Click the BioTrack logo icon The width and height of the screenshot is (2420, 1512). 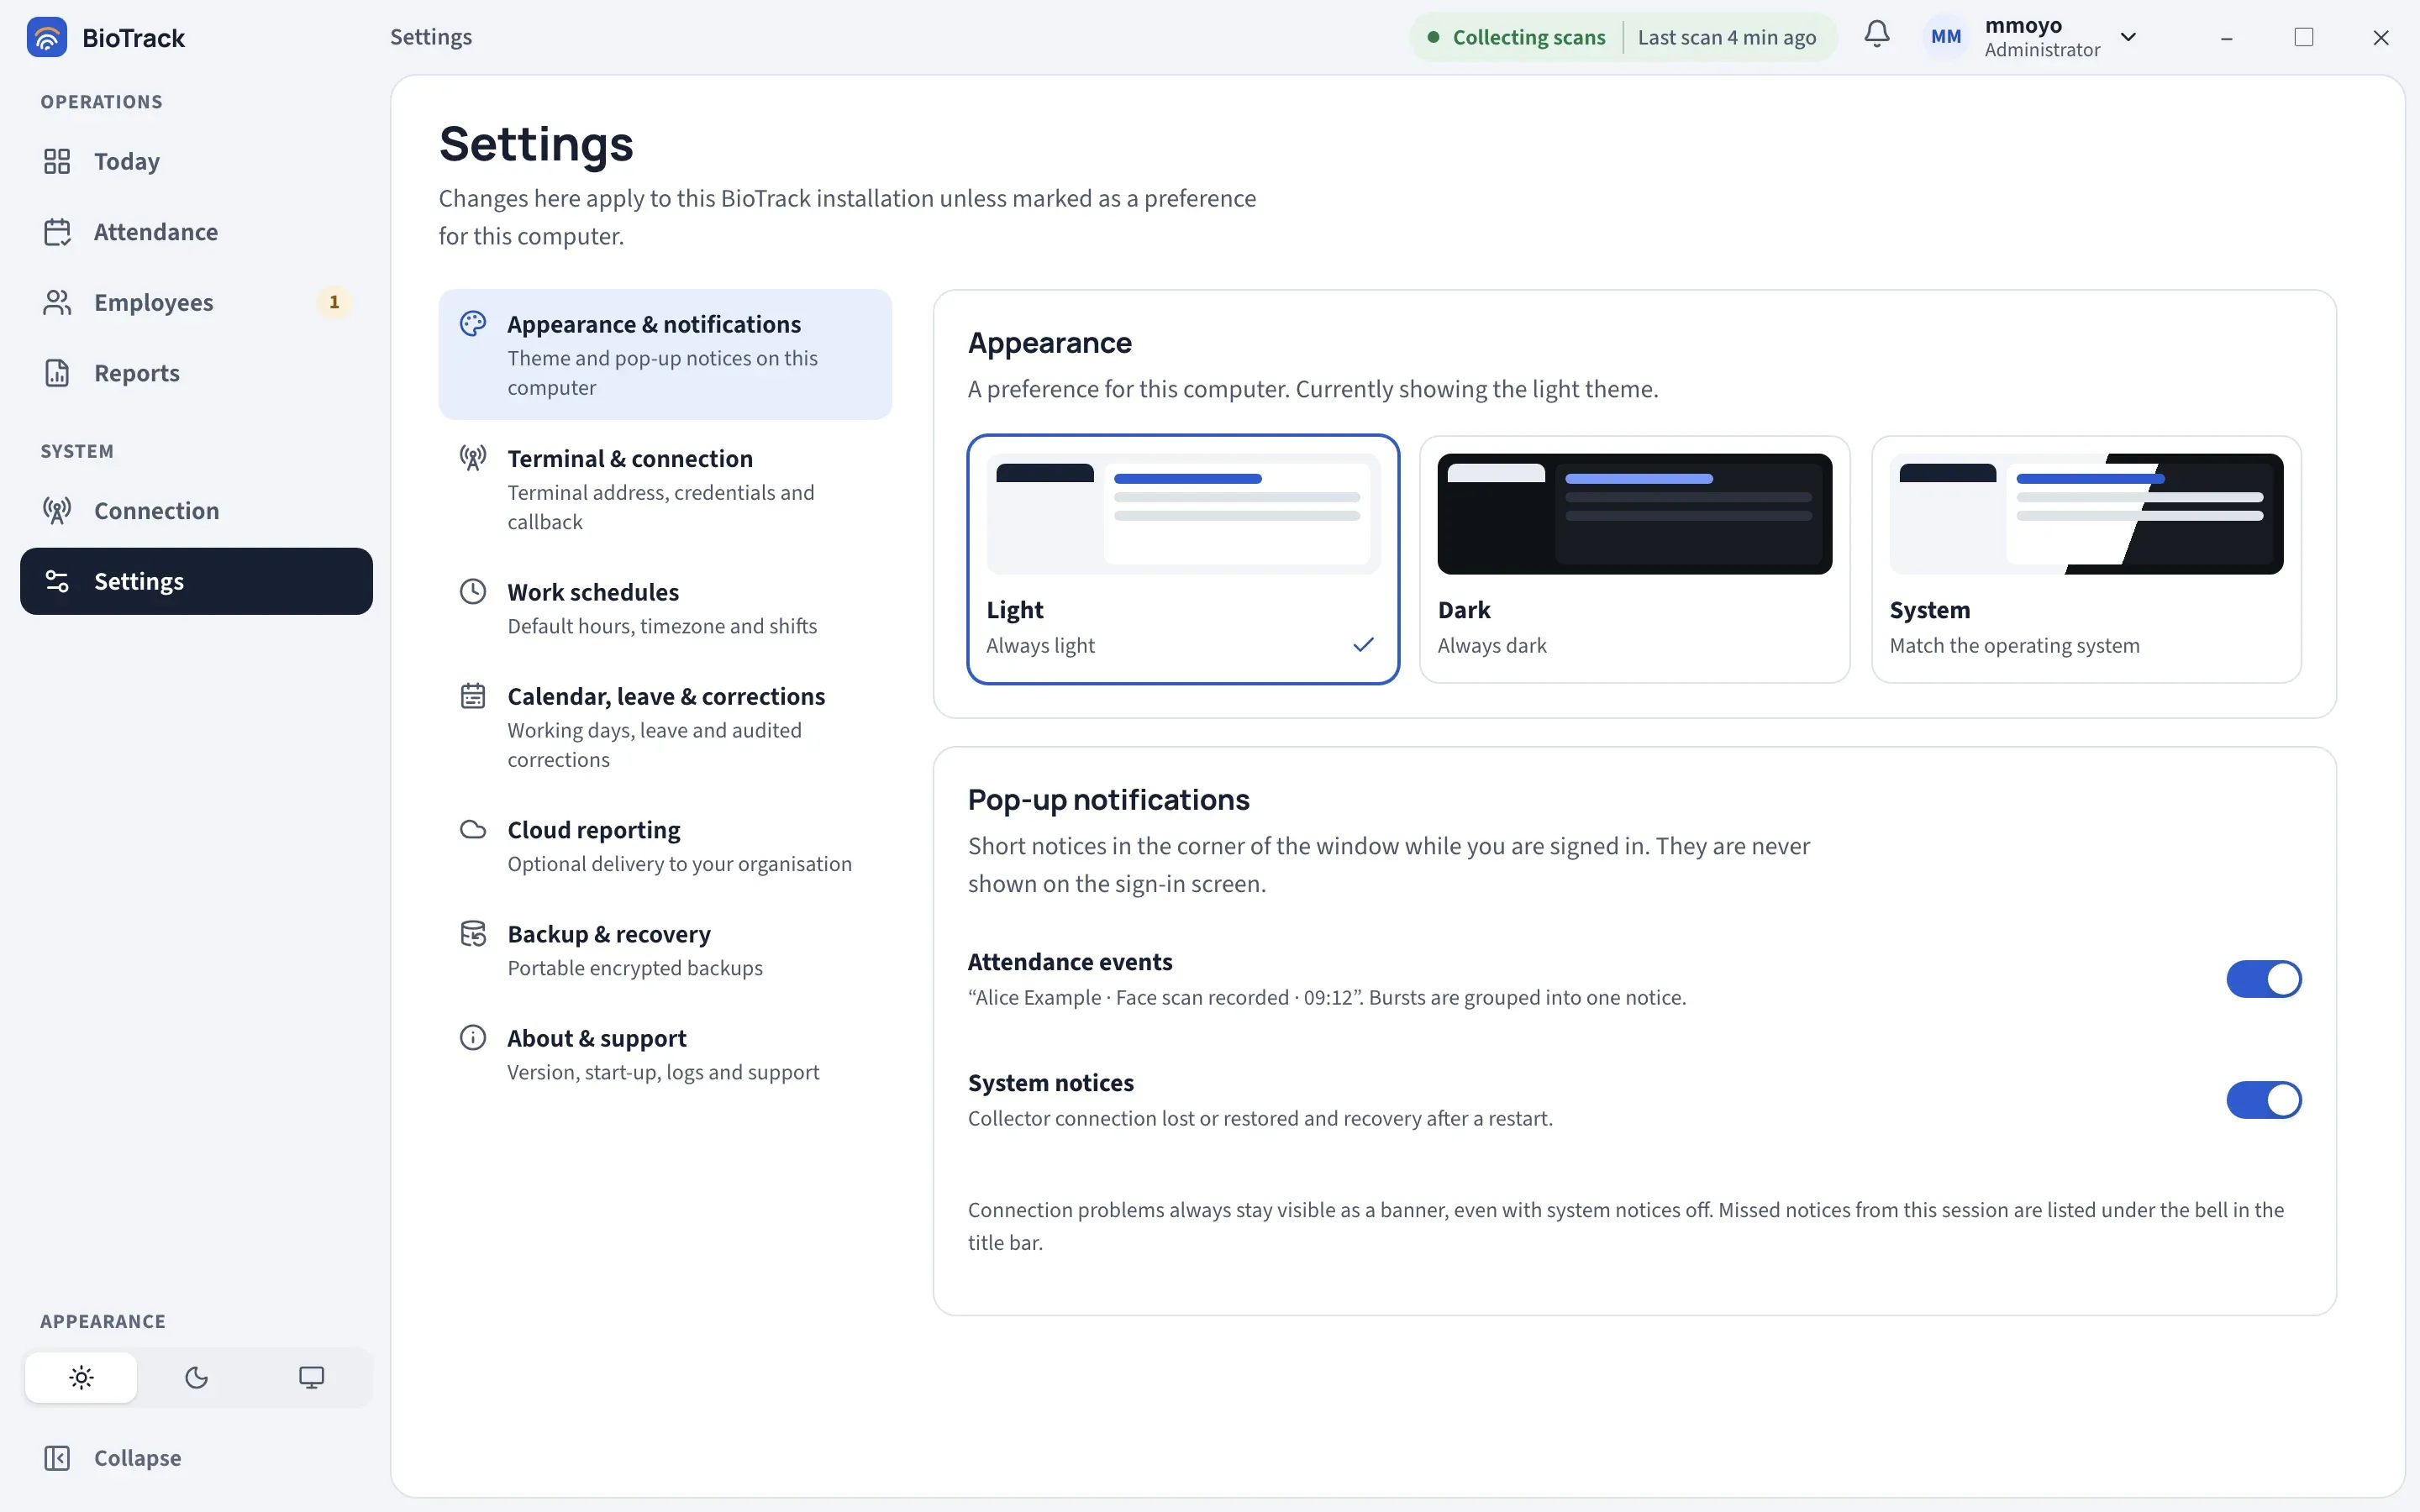click(x=47, y=37)
